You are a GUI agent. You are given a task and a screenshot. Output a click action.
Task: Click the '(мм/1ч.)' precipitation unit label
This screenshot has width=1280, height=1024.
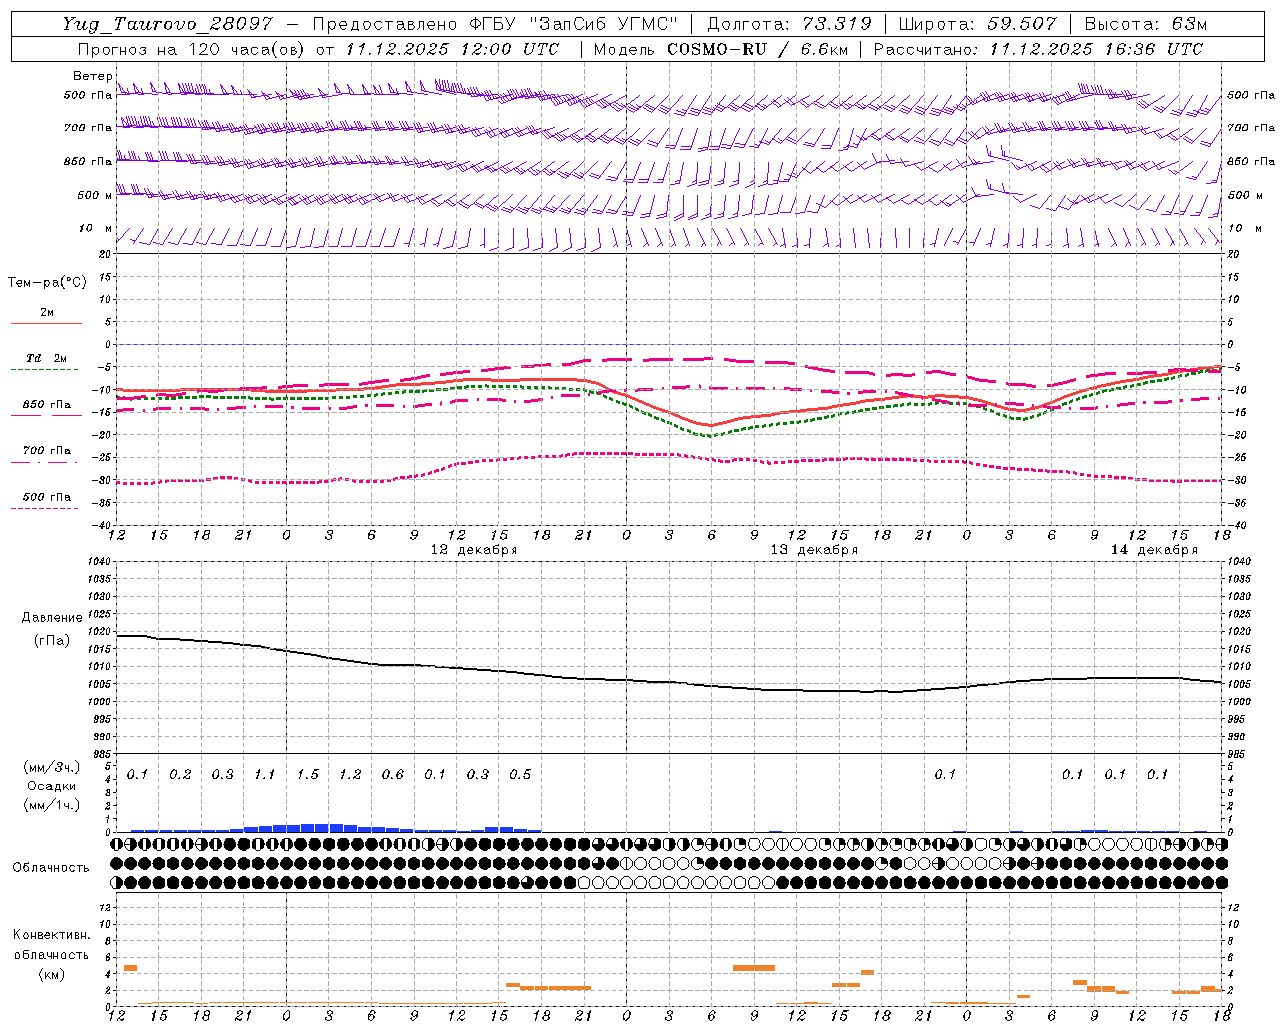[51, 805]
